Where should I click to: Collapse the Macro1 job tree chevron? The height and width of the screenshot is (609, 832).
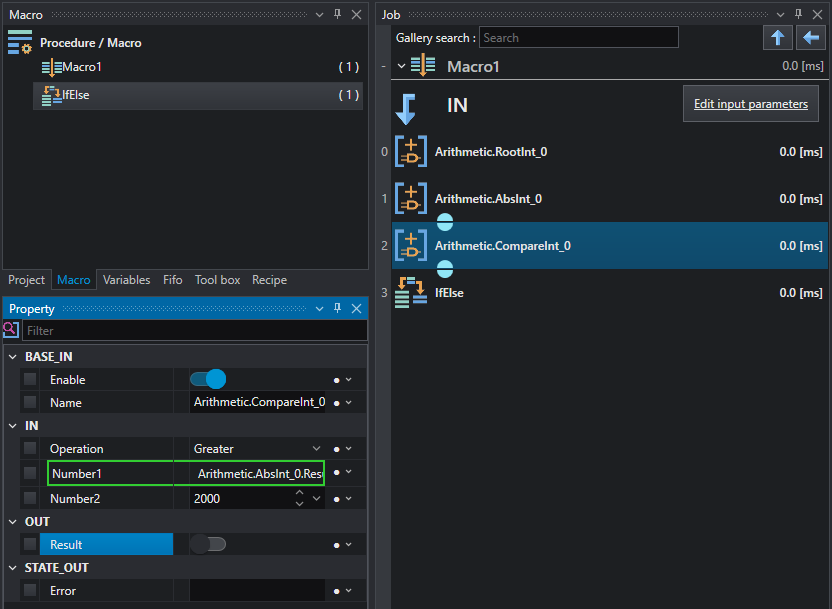click(x=402, y=66)
